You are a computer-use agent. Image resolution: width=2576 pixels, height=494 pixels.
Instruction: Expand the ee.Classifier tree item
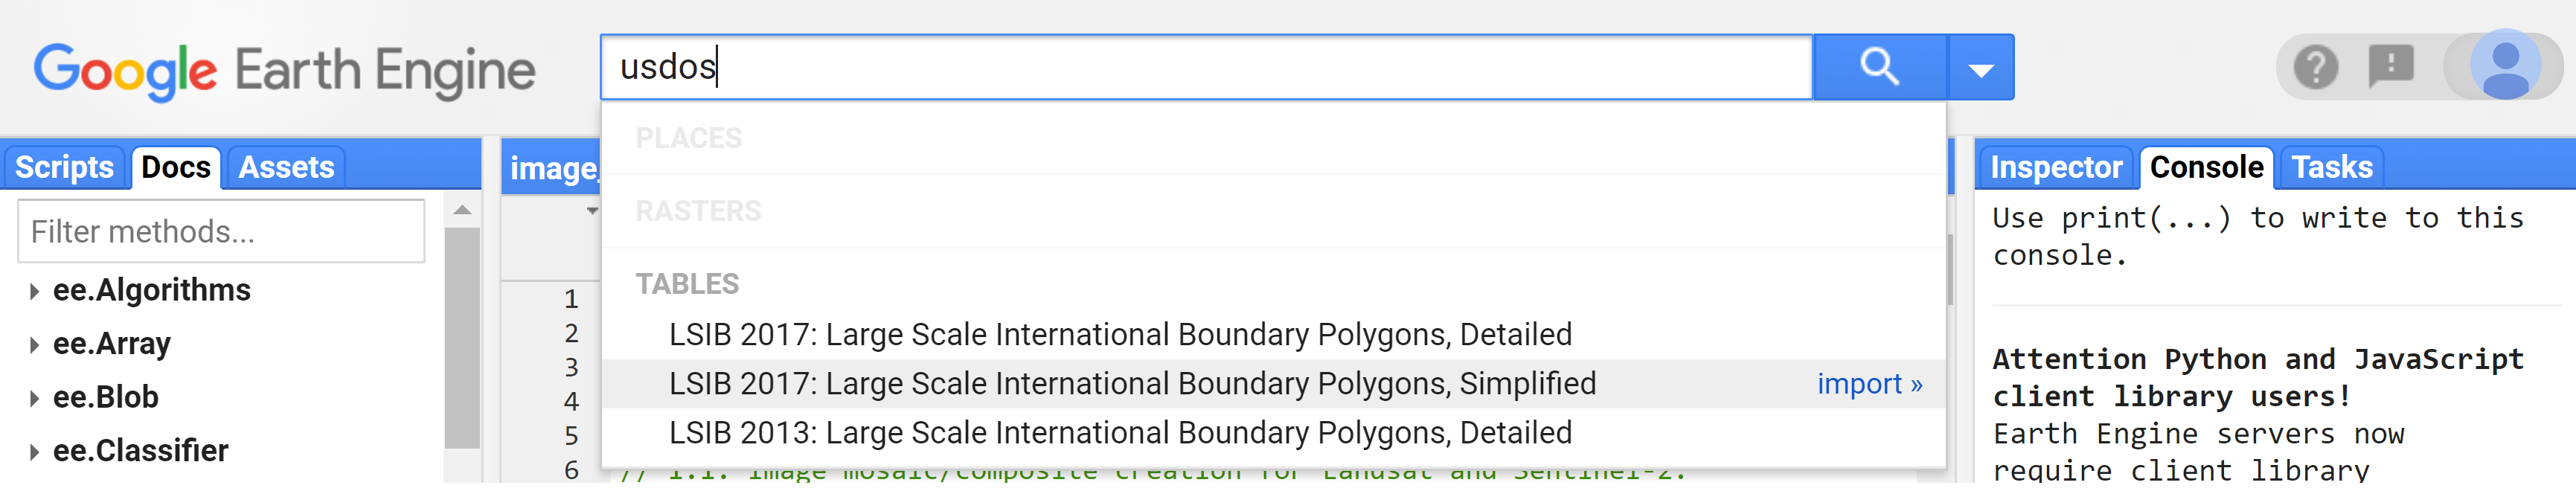coord(34,453)
